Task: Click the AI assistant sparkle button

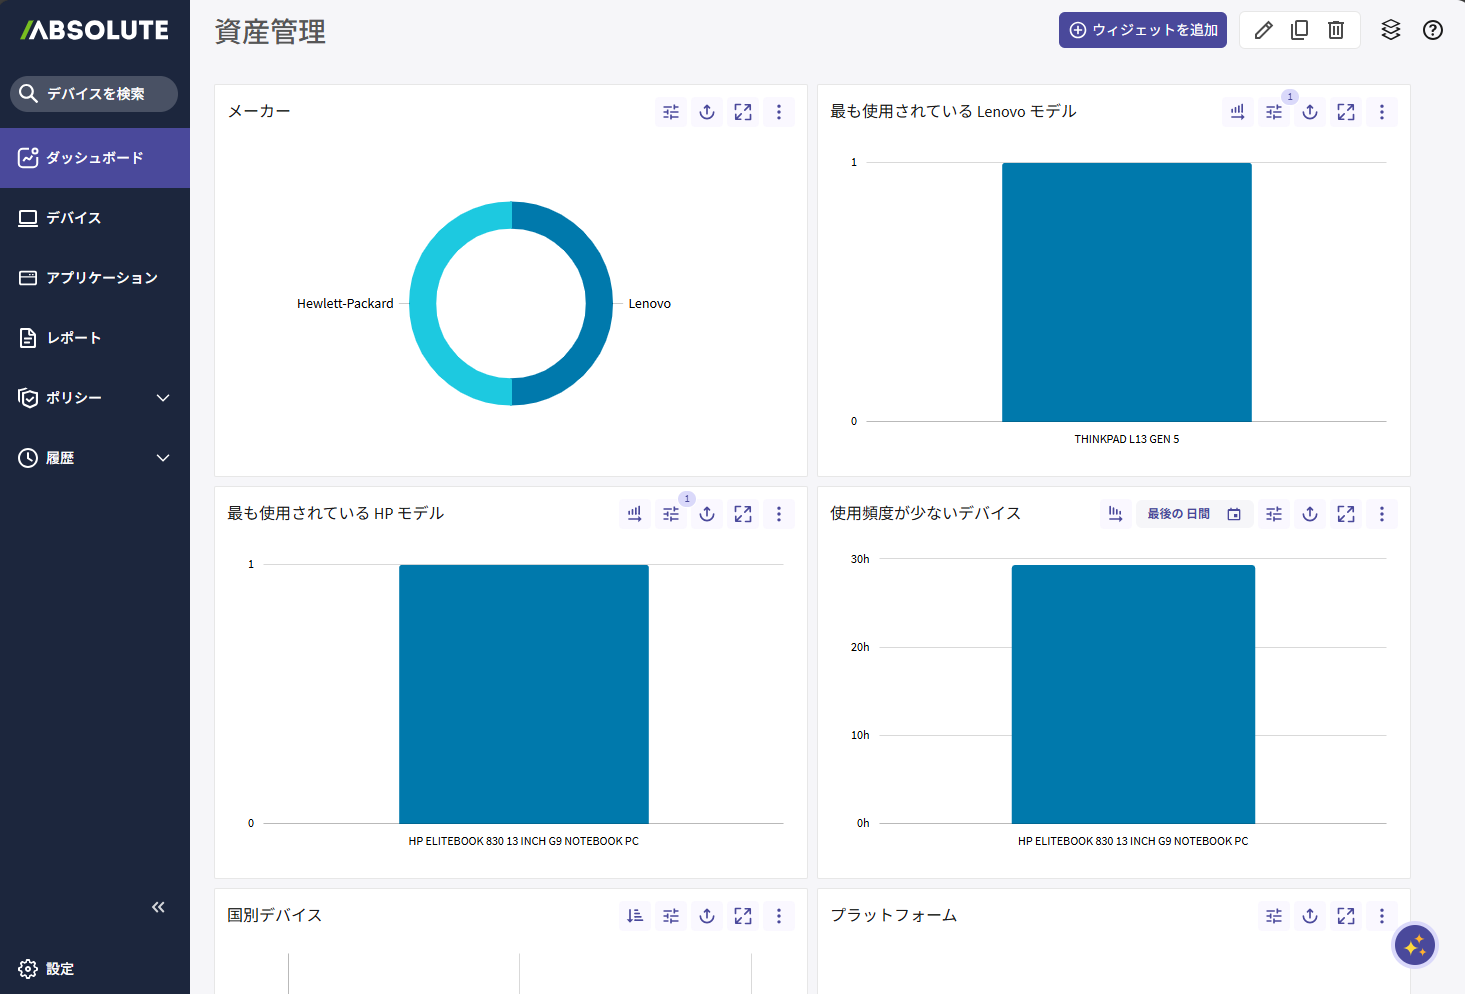Action: 1414,945
